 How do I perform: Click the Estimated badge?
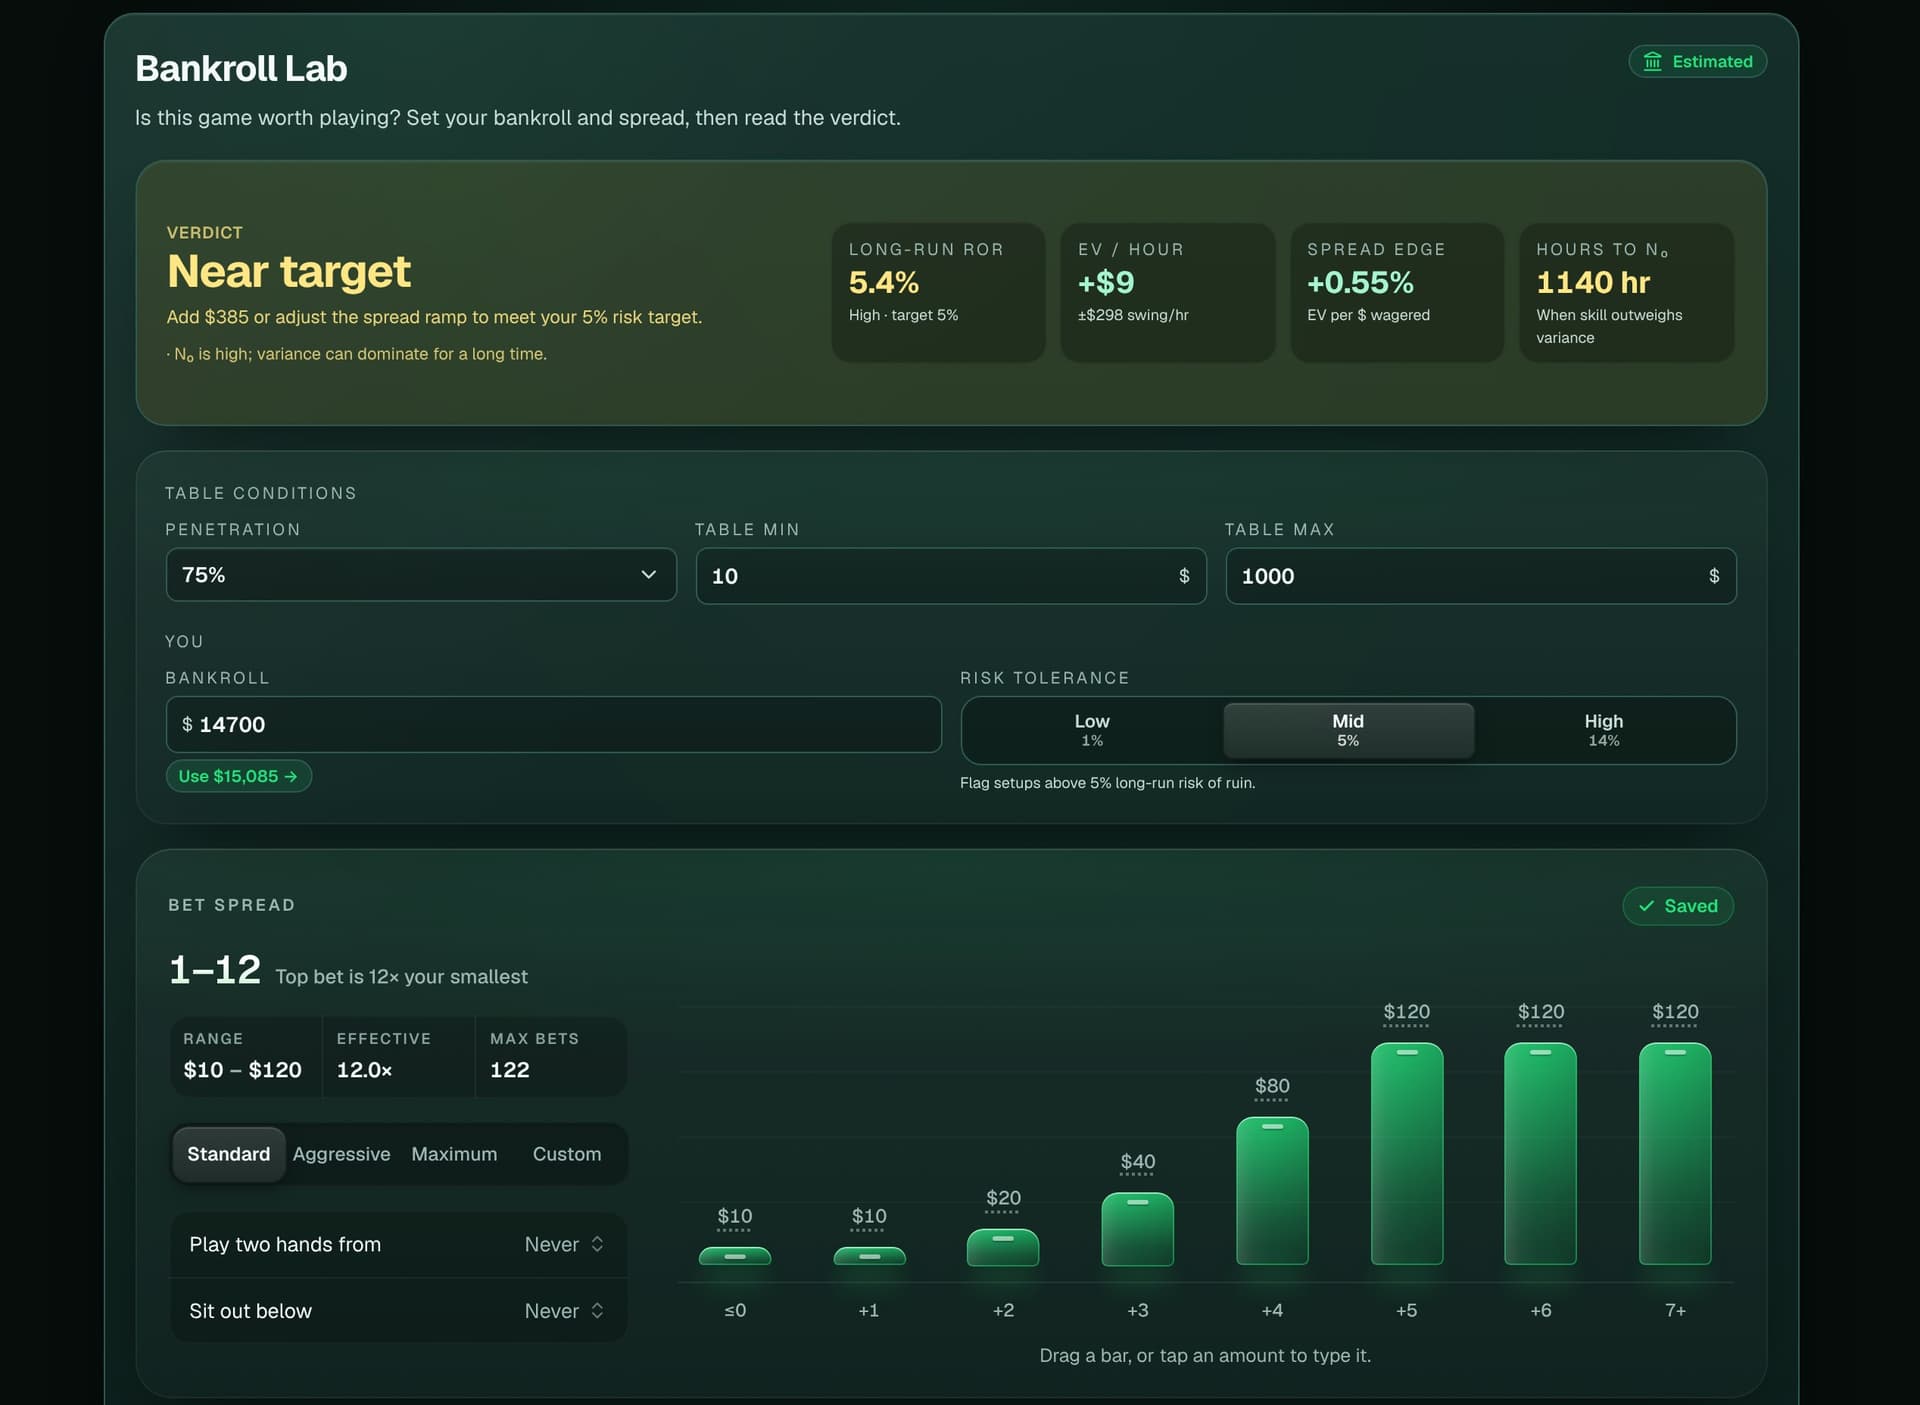tap(1698, 62)
